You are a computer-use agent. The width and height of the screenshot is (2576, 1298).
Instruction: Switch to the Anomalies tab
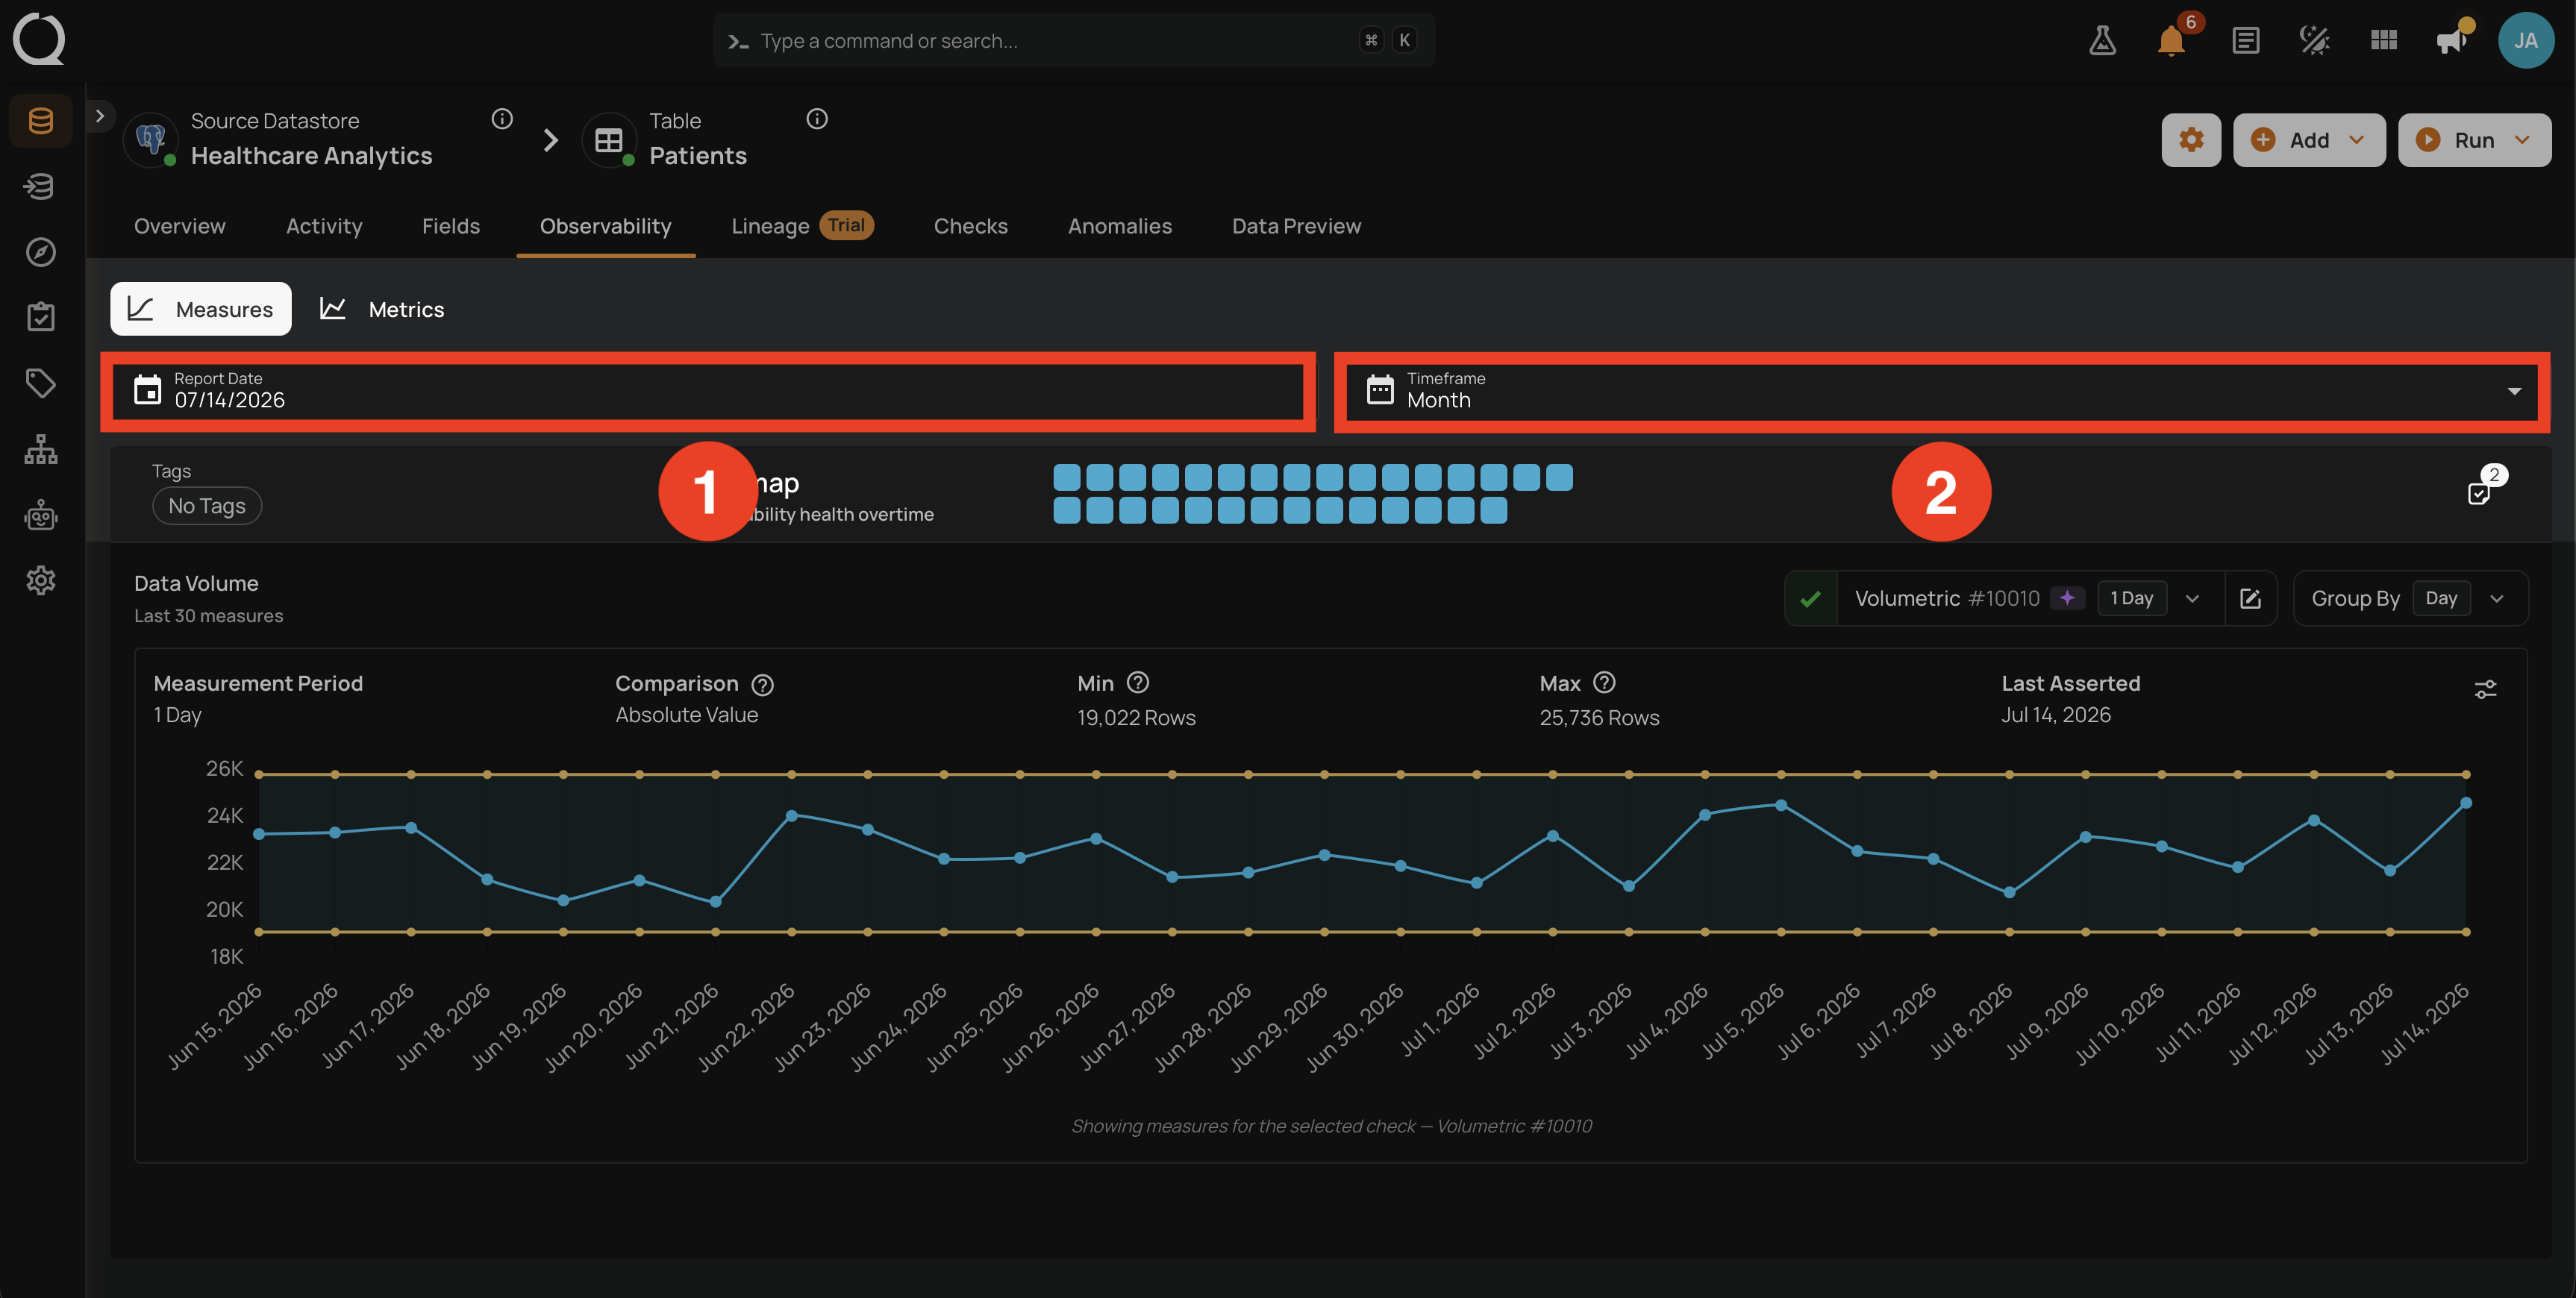[1120, 226]
